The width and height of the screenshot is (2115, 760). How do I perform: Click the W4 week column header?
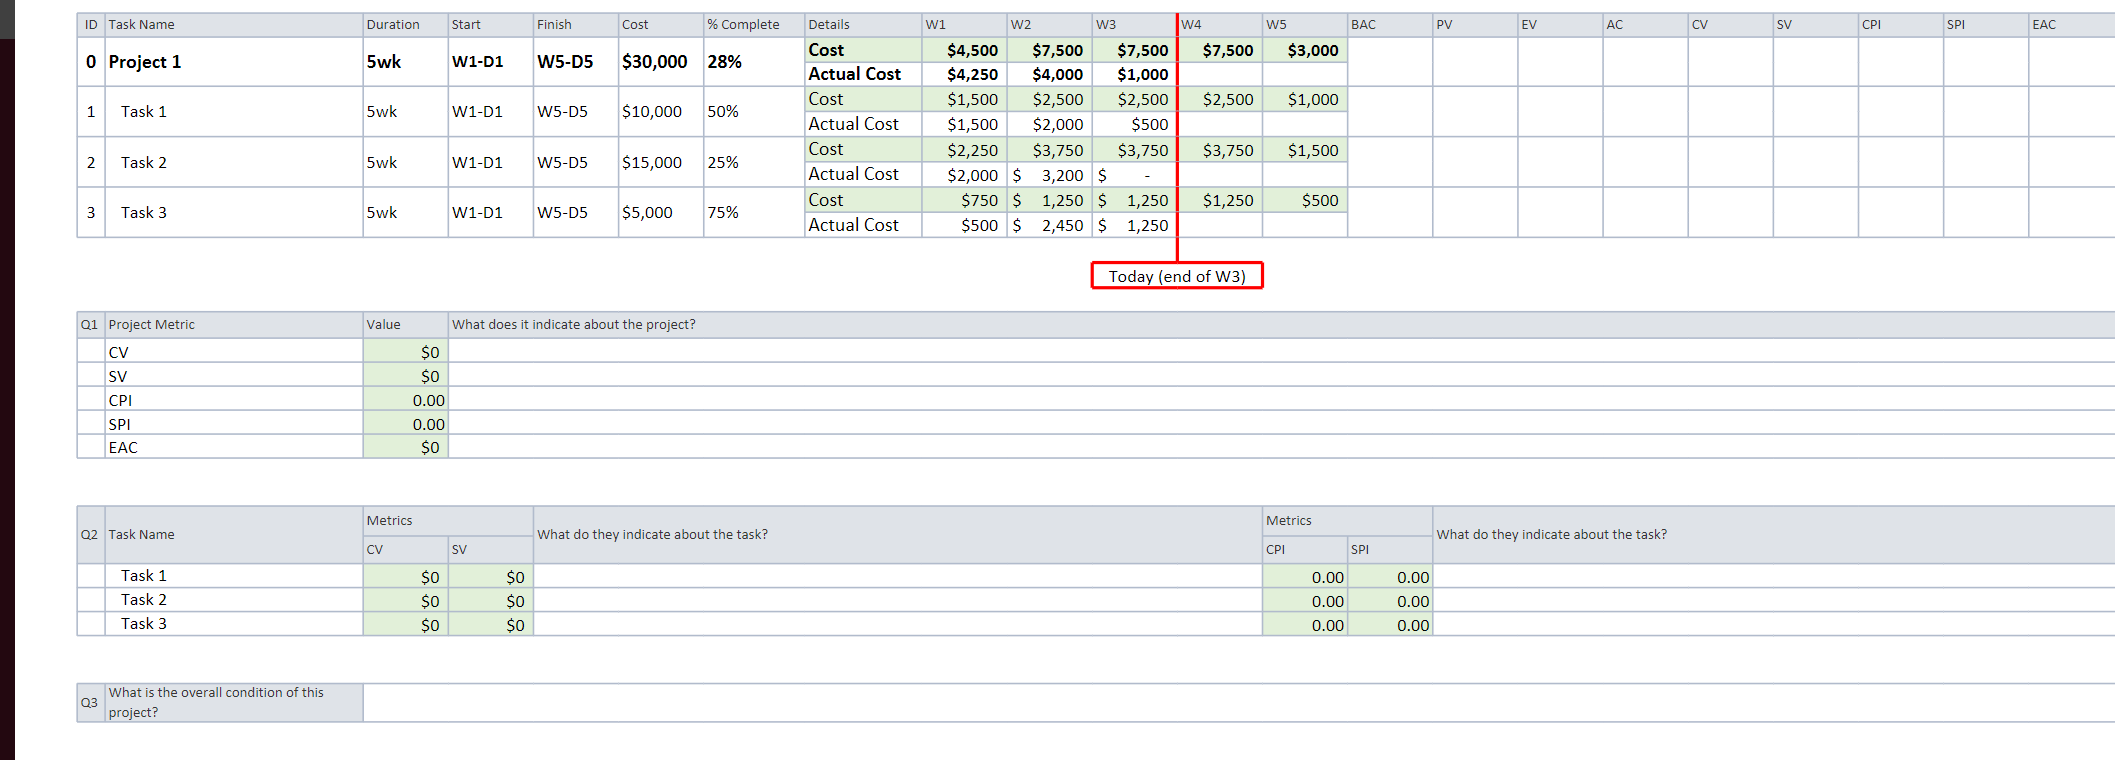pyautogui.click(x=1220, y=25)
